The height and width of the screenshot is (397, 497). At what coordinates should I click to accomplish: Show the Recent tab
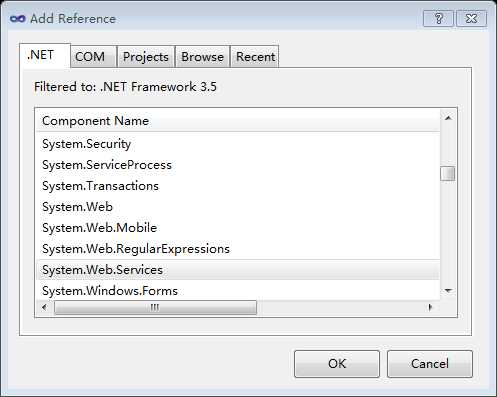[x=255, y=57]
